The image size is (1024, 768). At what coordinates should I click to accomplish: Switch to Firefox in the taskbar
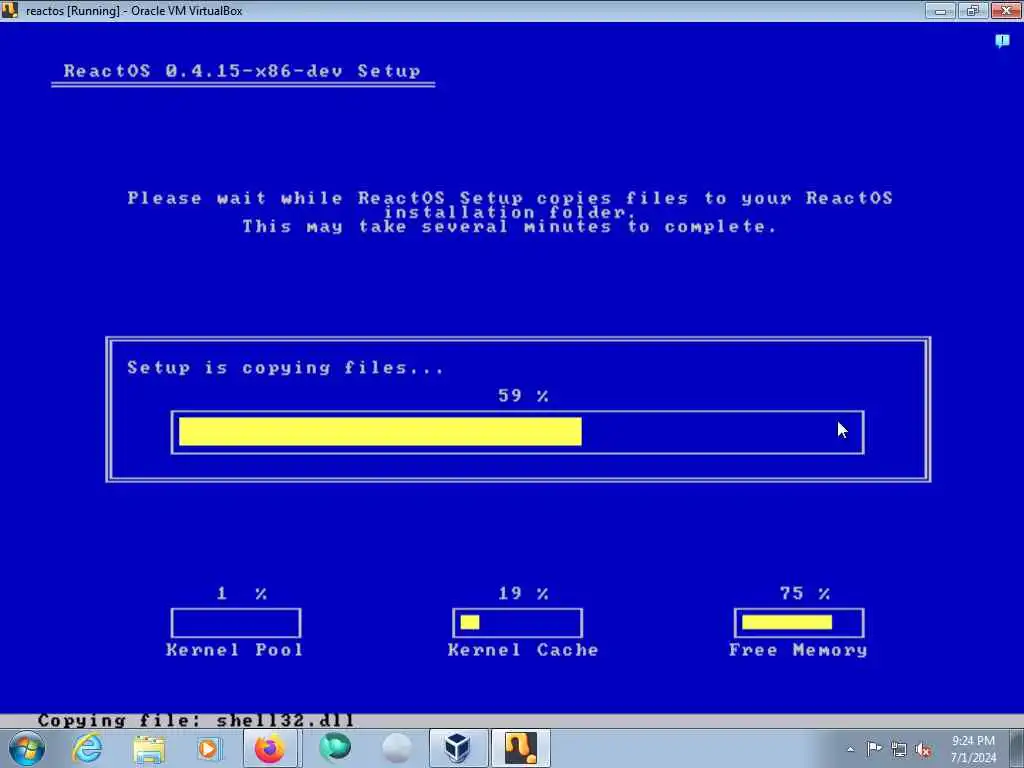pyautogui.click(x=270, y=748)
